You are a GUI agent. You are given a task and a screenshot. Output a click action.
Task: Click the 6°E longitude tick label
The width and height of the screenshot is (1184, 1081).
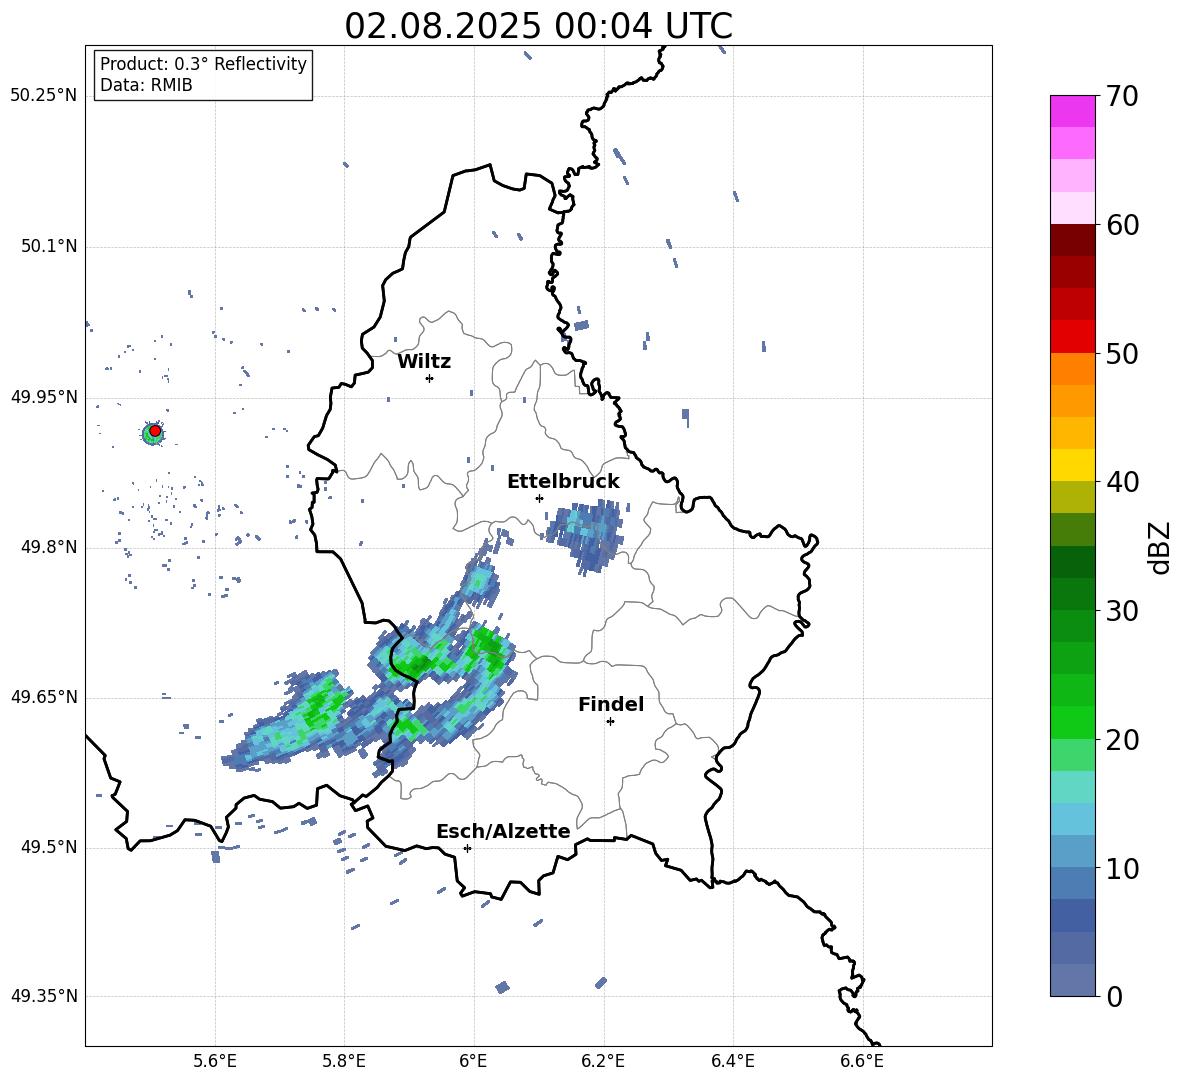coord(473,1061)
